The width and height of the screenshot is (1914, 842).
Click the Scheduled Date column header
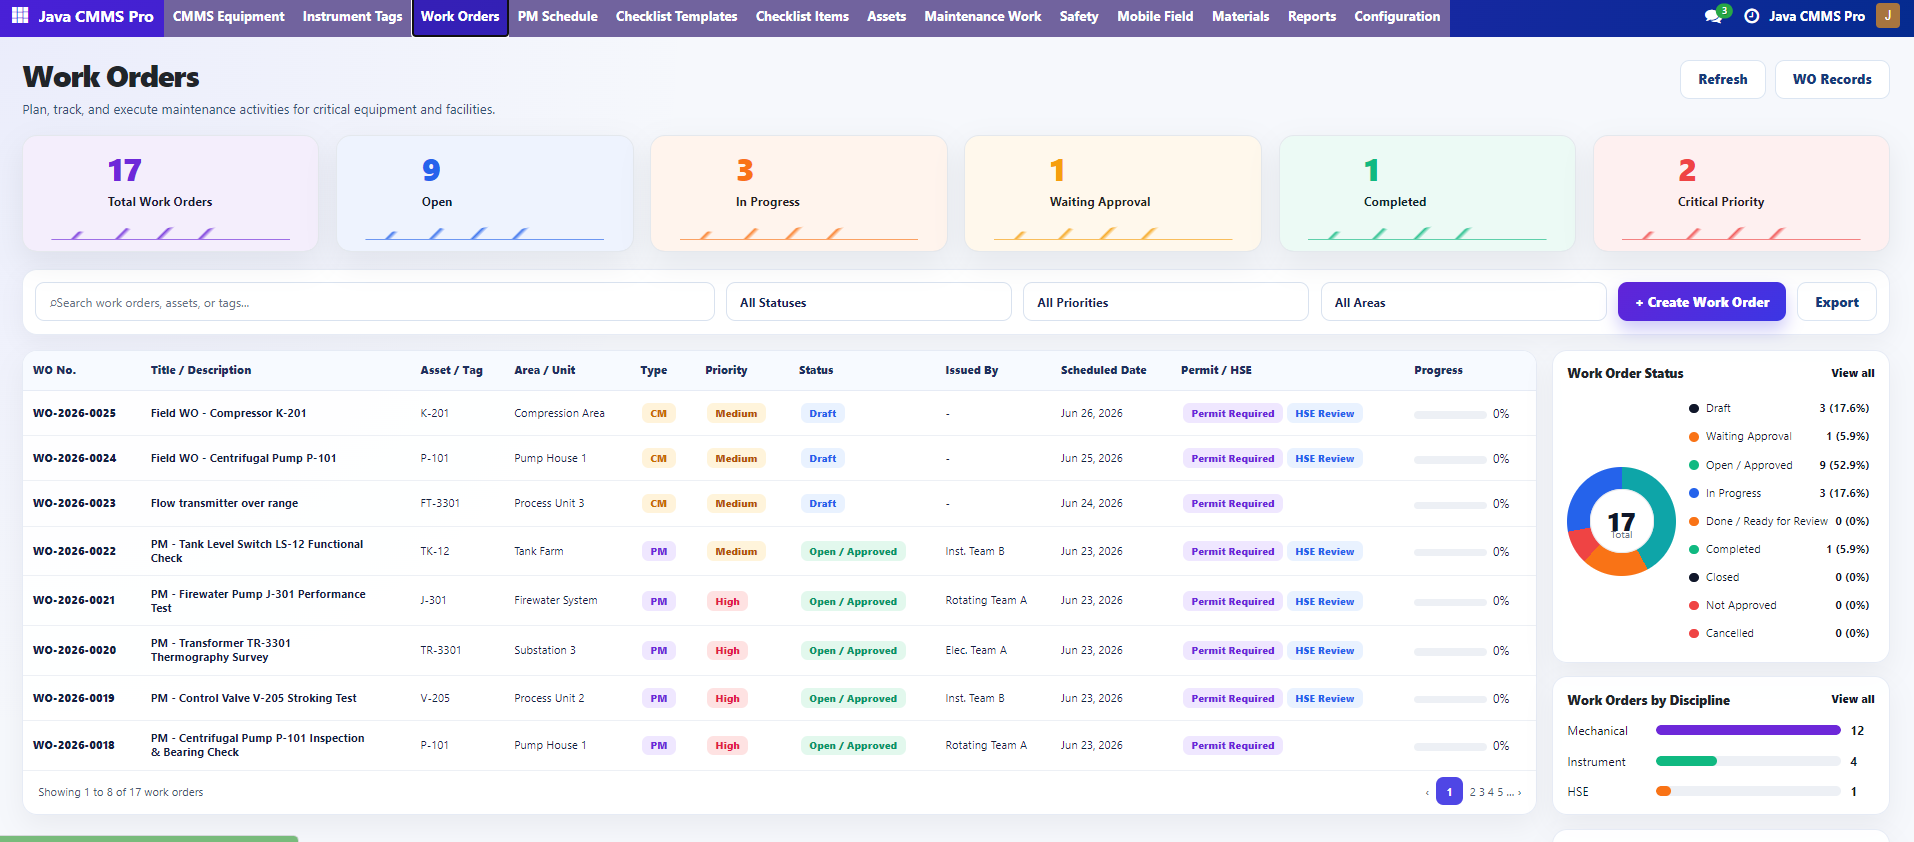1103,370
